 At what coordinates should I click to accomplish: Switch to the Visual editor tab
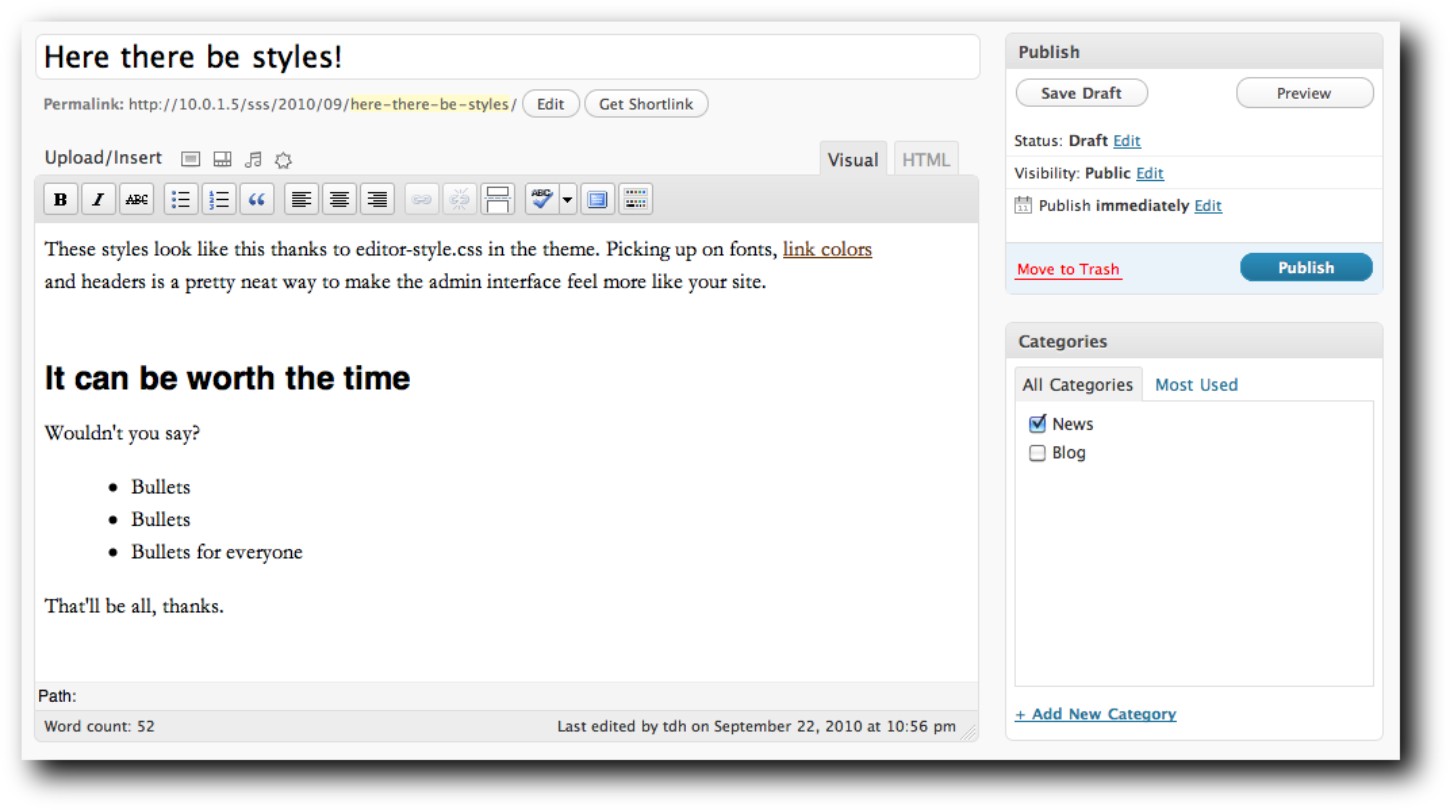point(853,159)
